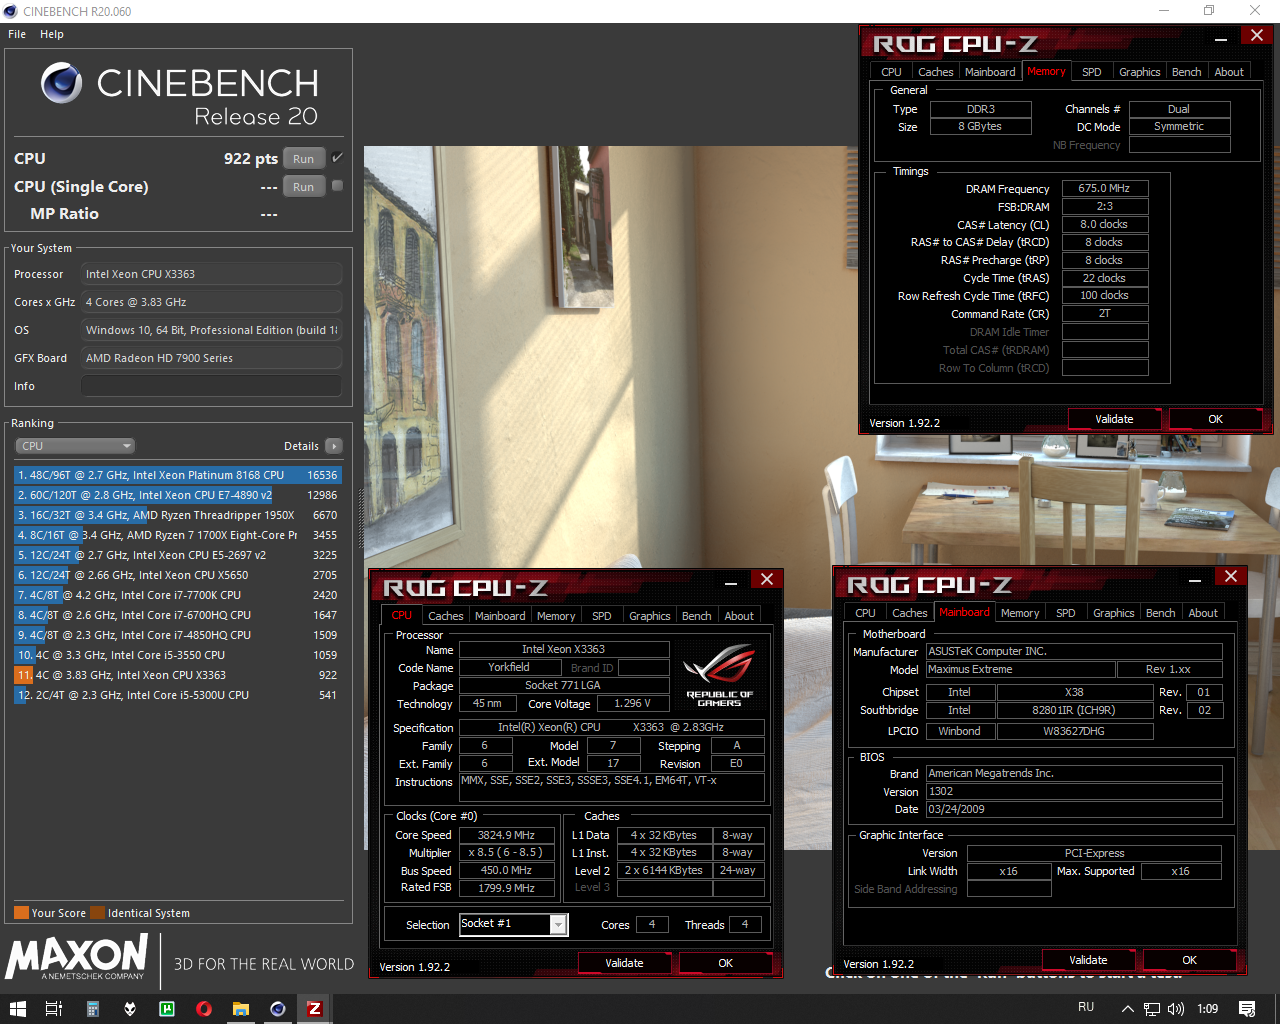
Task: Switch to CPU-Z via its red taskbar icon
Action: [x=315, y=1008]
